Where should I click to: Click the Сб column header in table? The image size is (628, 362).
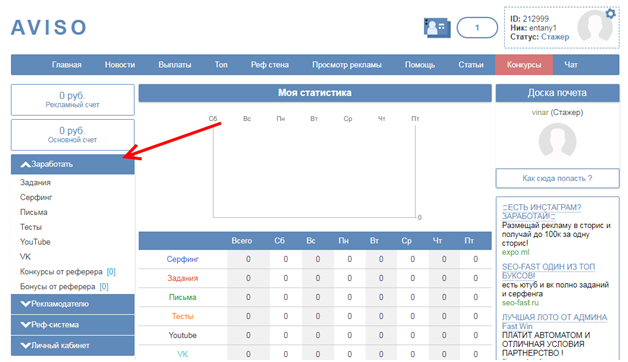click(x=279, y=241)
